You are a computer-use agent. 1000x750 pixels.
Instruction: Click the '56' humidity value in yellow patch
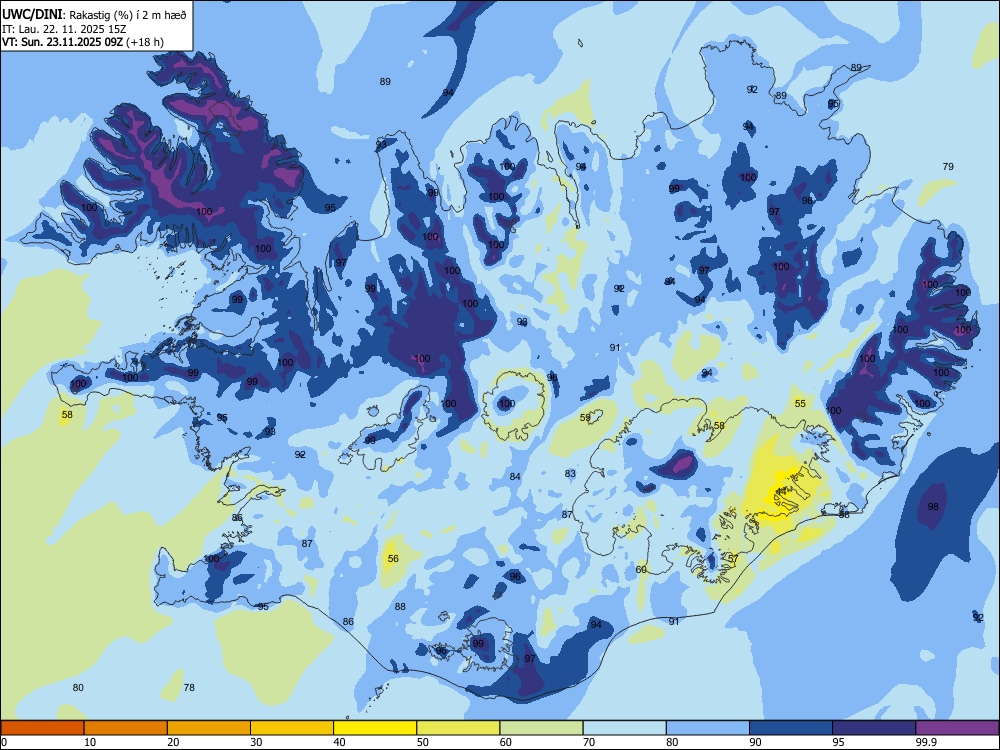[x=393, y=559]
